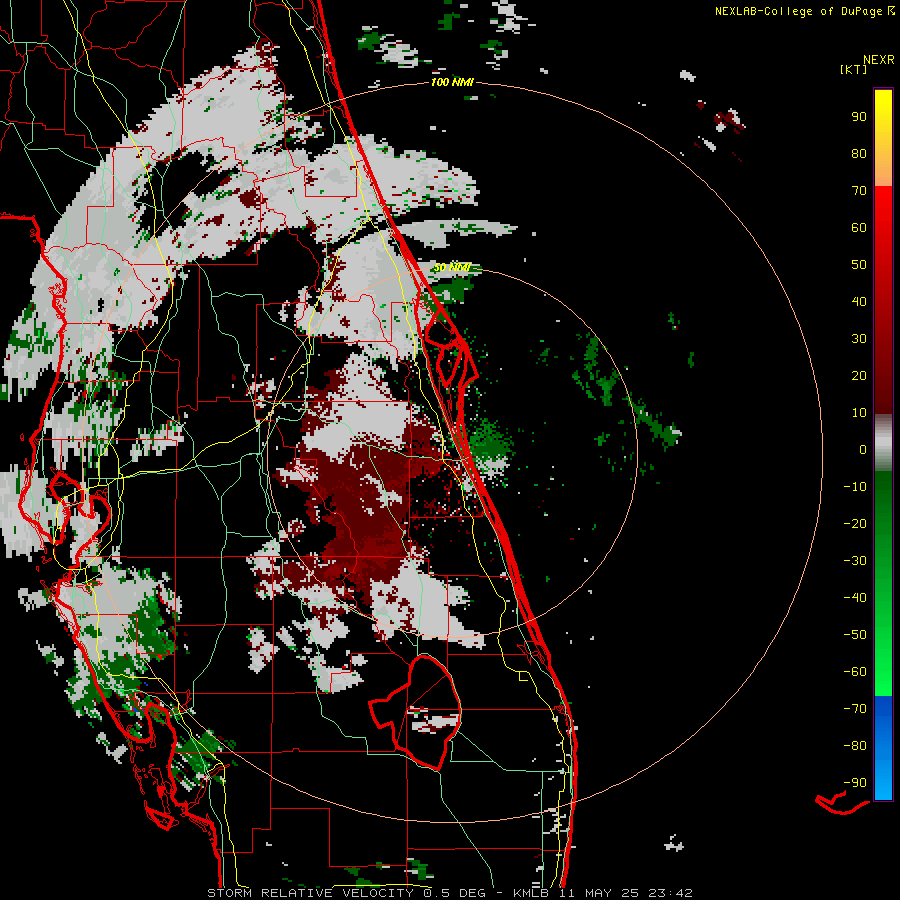Click the -60 value on the velocity scale

click(855, 672)
